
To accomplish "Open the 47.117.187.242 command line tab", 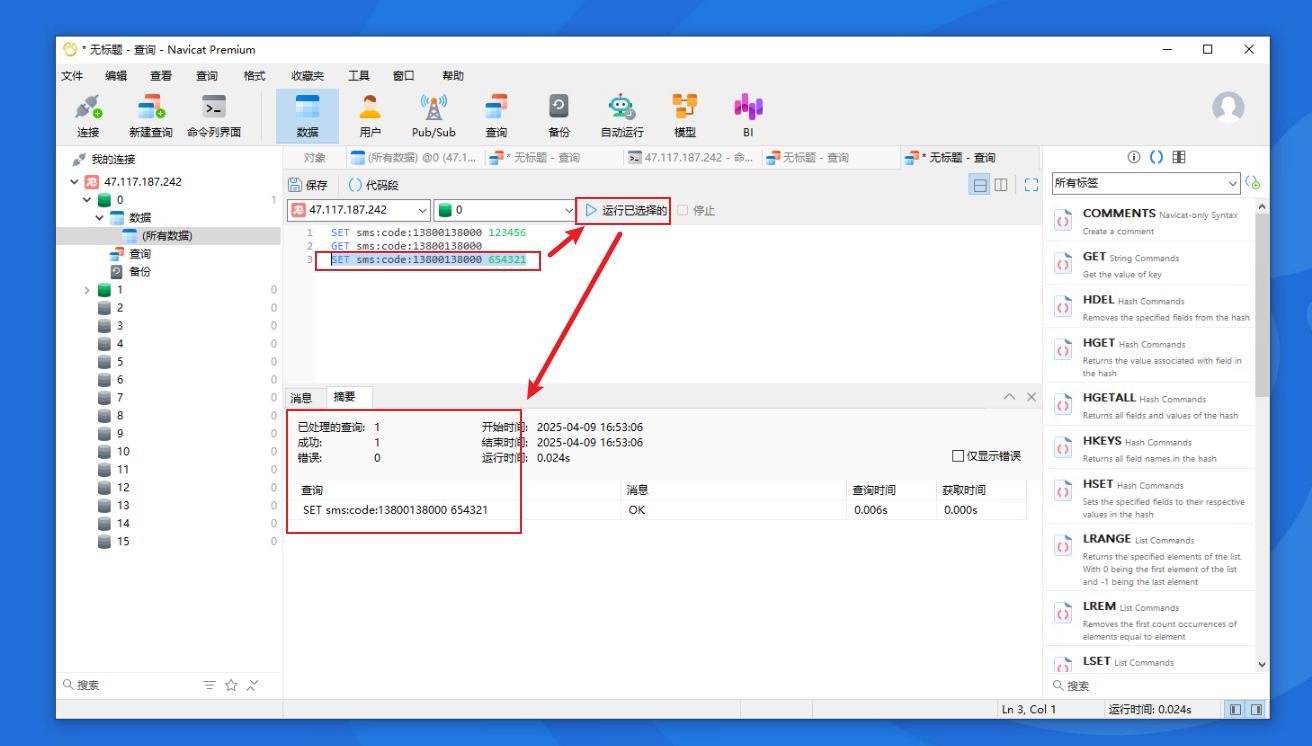I will click(690, 157).
